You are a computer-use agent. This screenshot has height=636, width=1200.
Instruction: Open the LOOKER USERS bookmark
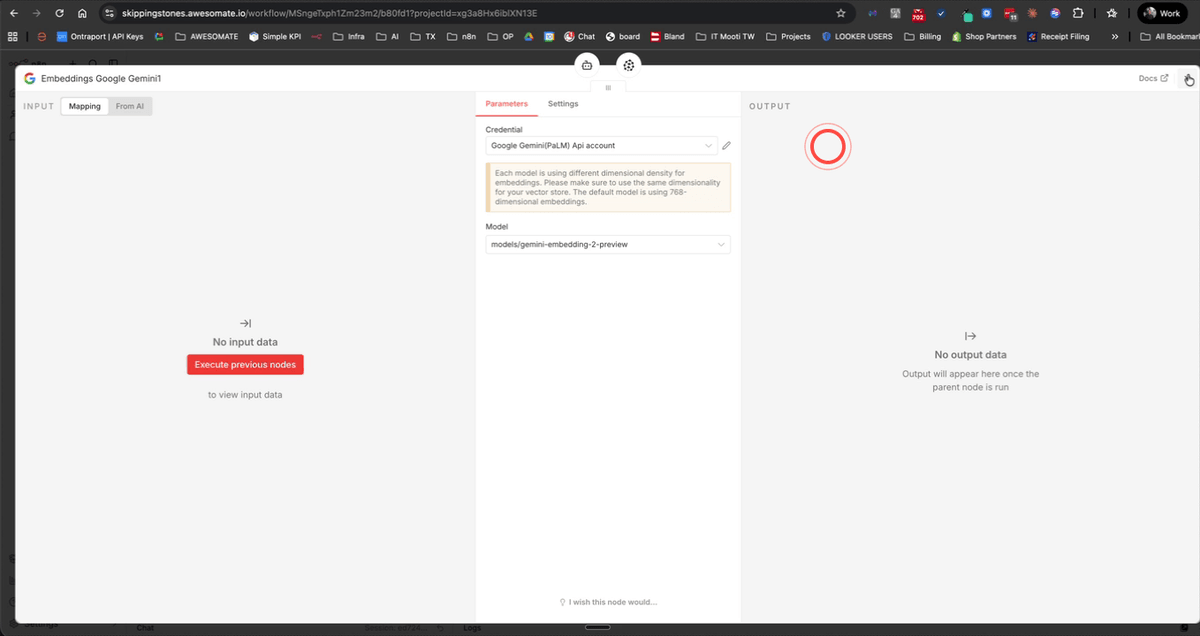point(857,36)
